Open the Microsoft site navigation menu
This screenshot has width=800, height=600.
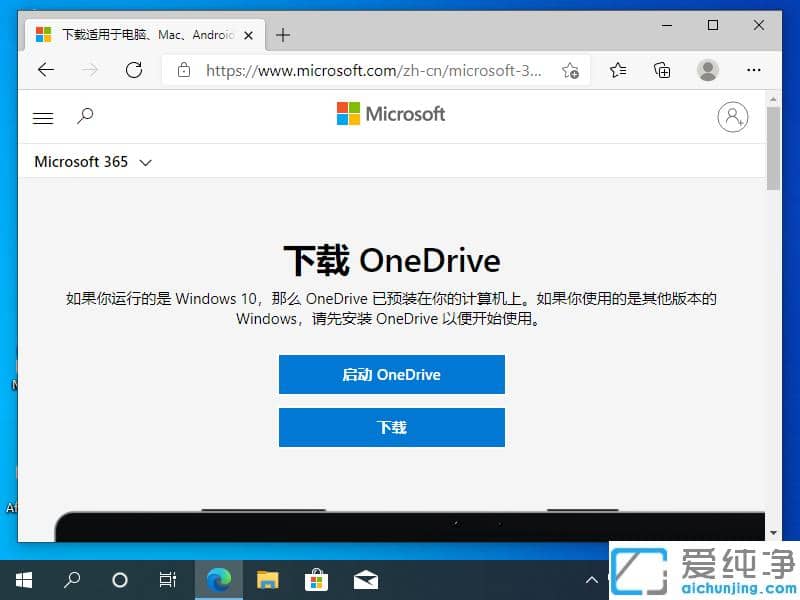click(x=42, y=117)
